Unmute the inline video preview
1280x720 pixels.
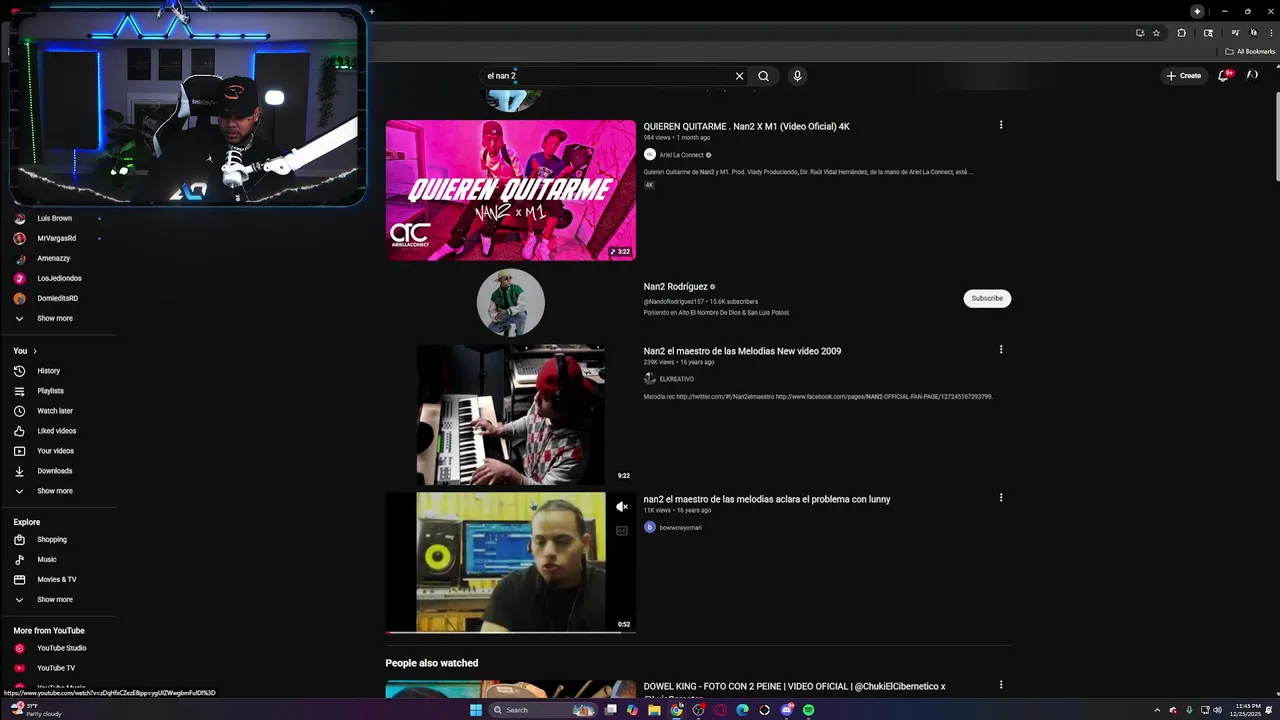(x=622, y=507)
